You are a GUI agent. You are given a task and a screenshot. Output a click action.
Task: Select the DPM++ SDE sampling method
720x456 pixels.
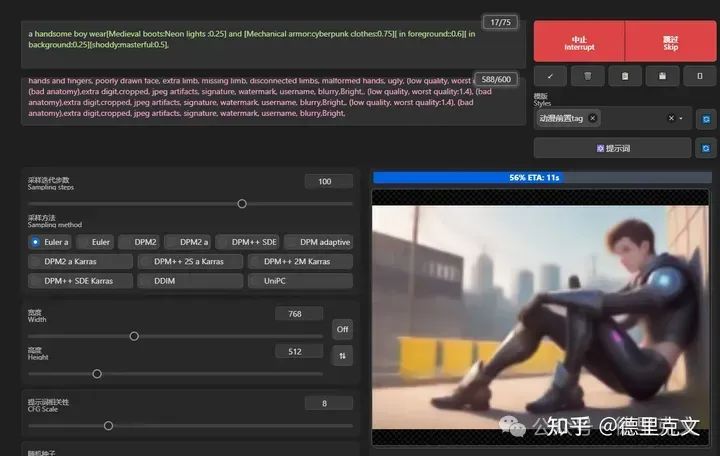[248, 242]
